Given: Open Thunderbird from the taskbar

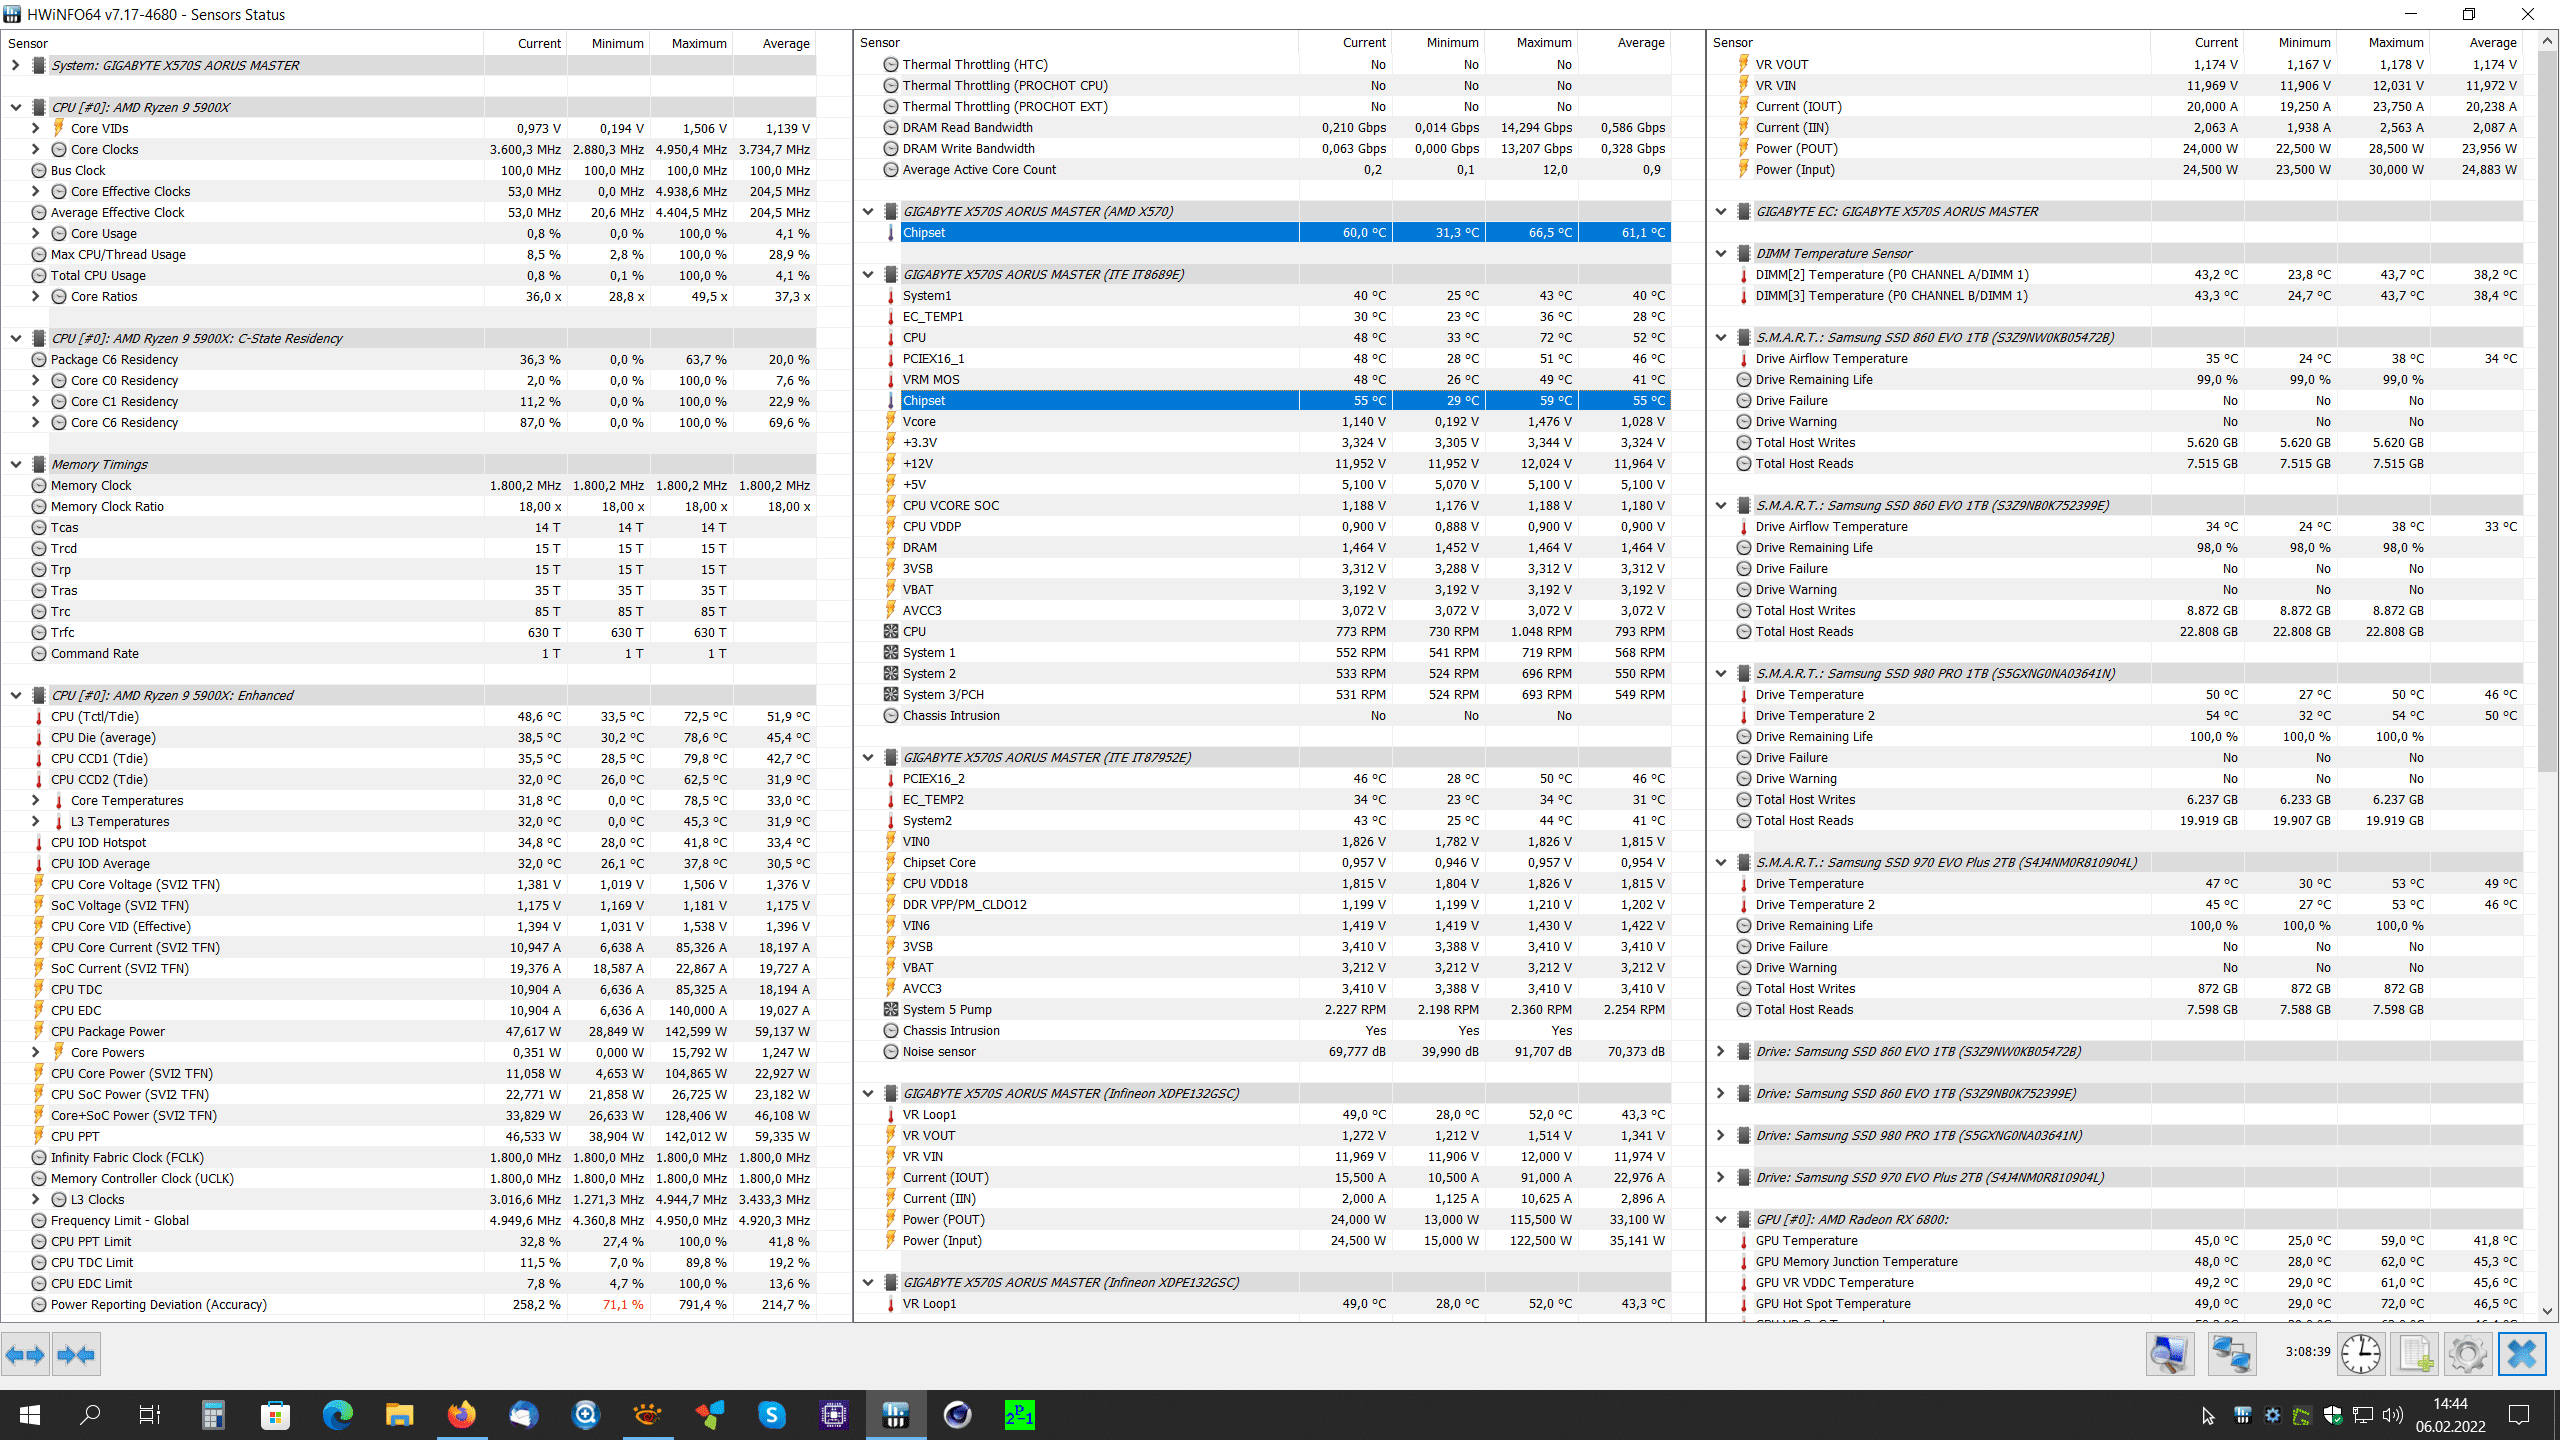Looking at the screenshot, I should pos(523,1415).
